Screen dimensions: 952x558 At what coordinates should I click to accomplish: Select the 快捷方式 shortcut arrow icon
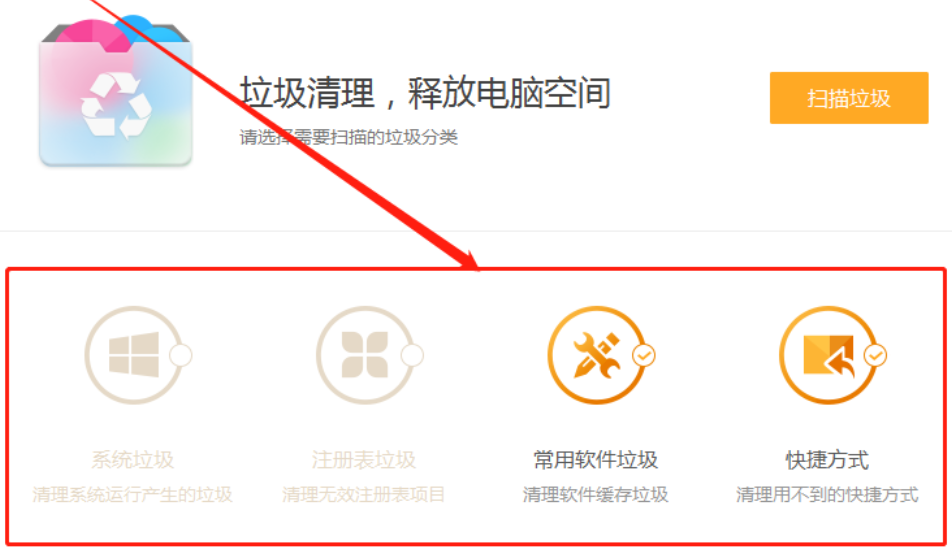point(828,355)
